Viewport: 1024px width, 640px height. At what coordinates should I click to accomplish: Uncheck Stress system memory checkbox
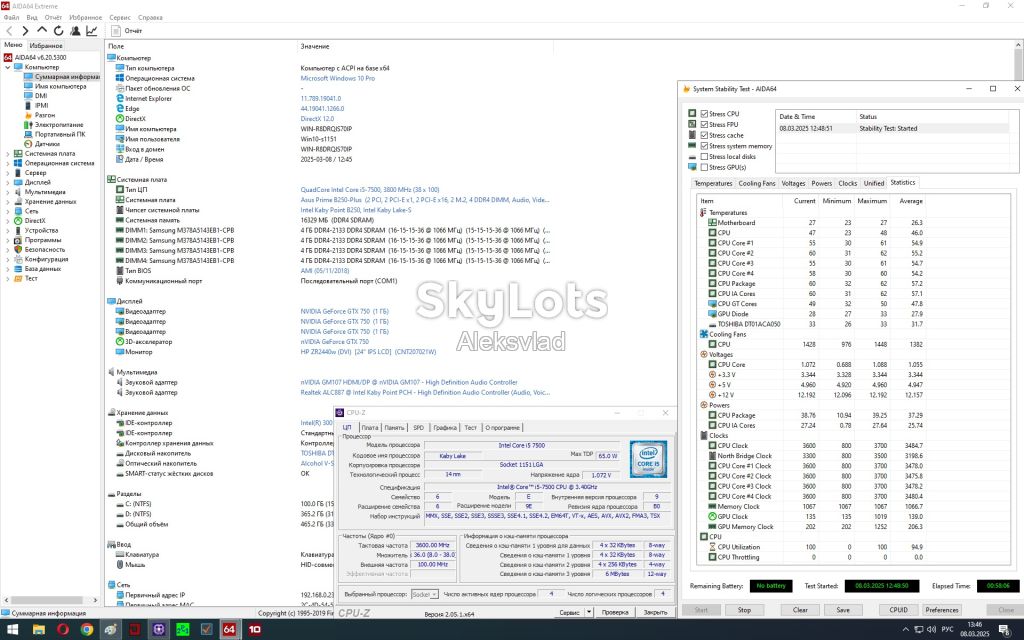[704, 146]
